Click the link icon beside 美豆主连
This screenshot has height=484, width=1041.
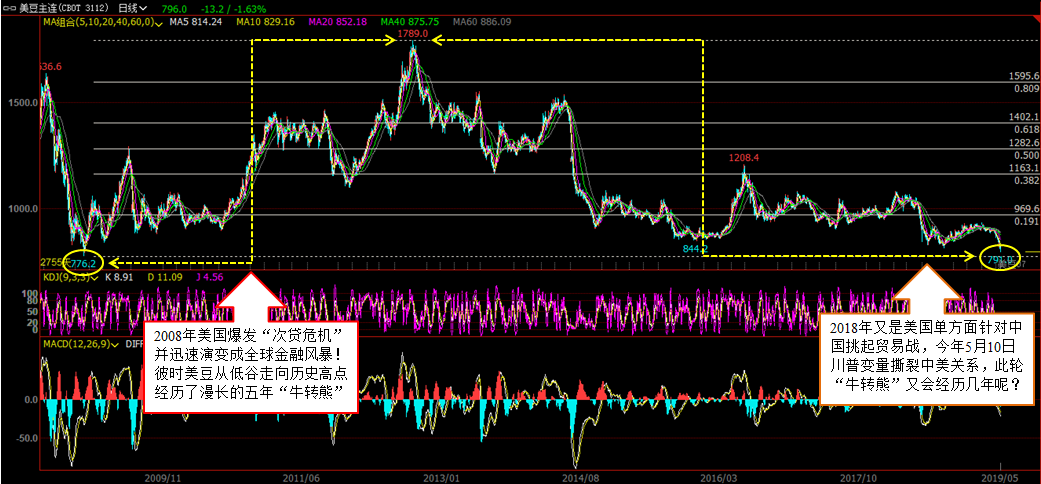(x=9, y=7)
